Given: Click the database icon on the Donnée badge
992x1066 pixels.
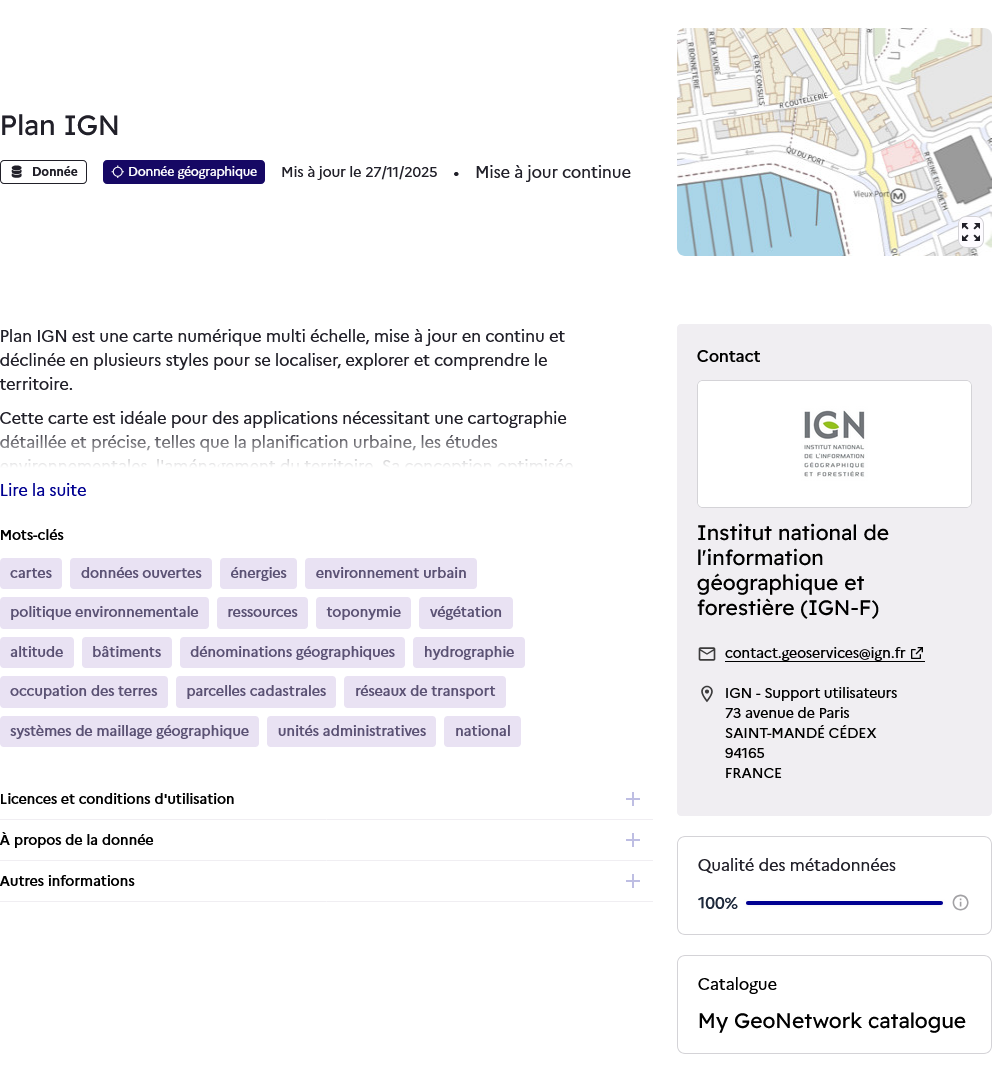Looking at the screenshot, I should (x=17, y=171).
